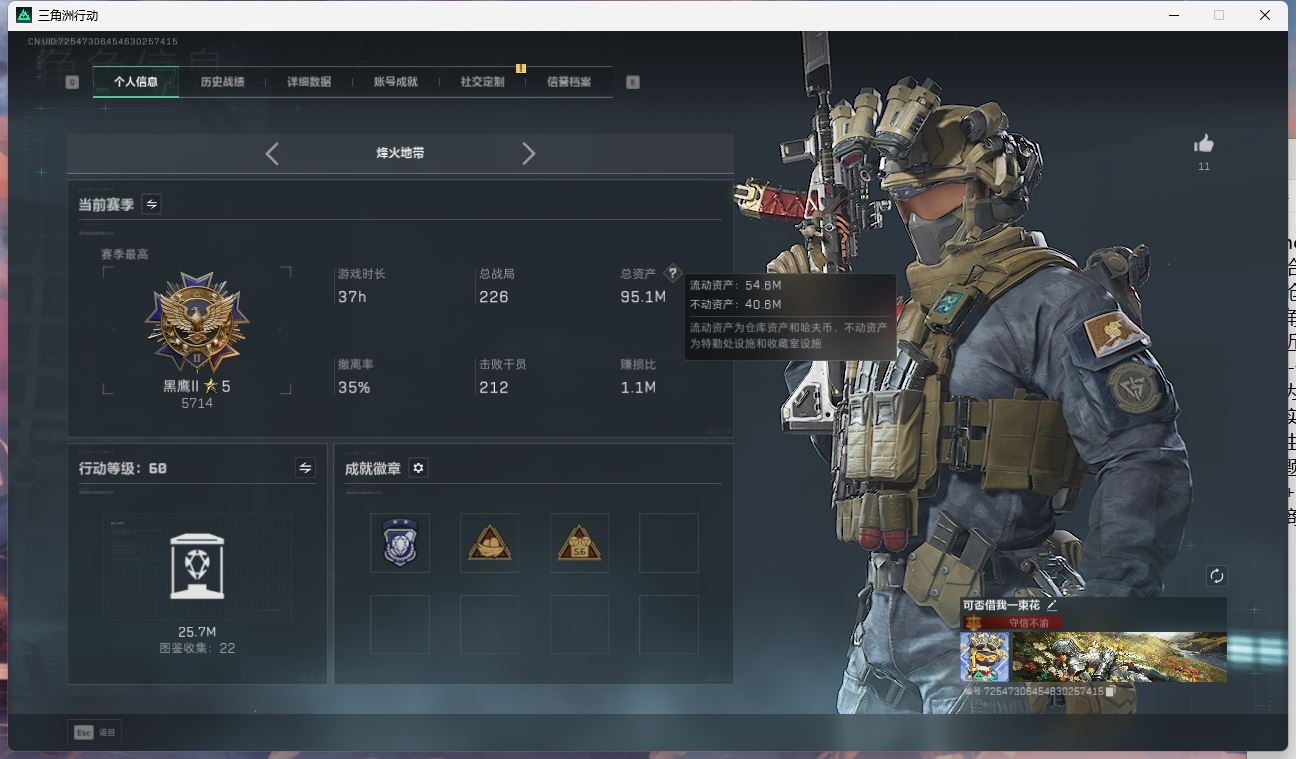
Task: Copy the player ID using copy icon
Action: [x=1110, y=691]
